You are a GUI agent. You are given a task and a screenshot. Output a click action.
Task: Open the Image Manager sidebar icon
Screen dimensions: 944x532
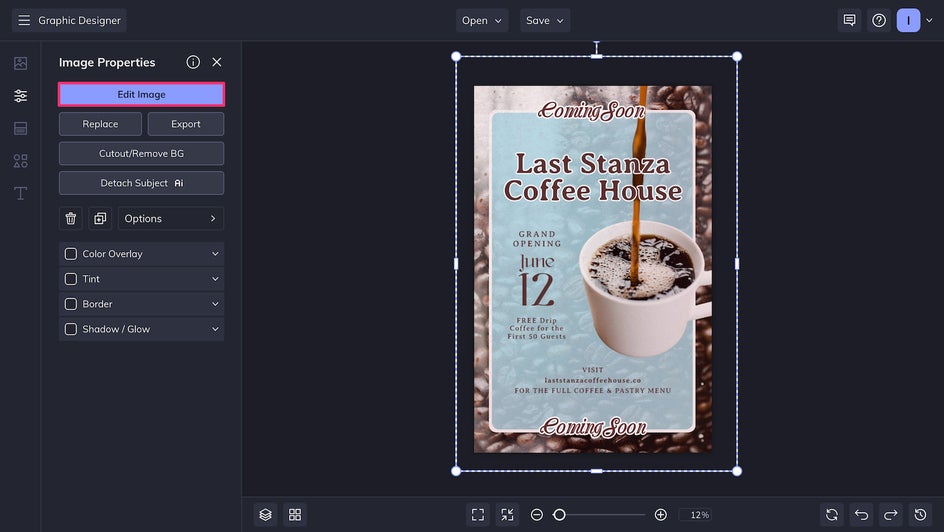[x=20, y=63]
